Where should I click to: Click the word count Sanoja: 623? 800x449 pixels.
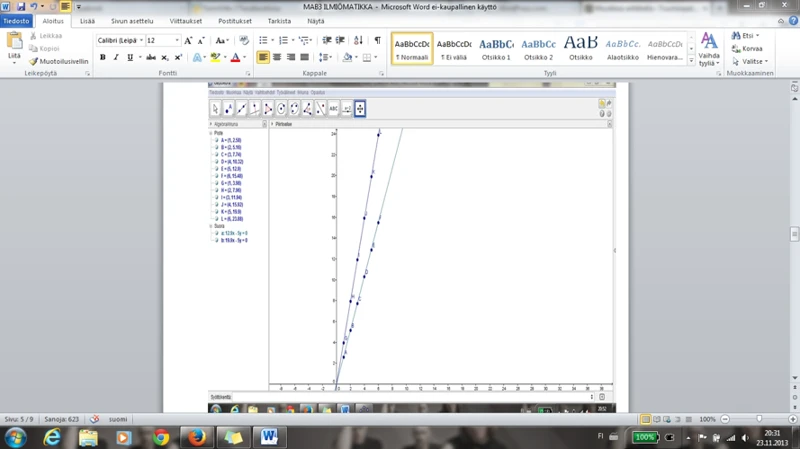[x=60, y=419]
